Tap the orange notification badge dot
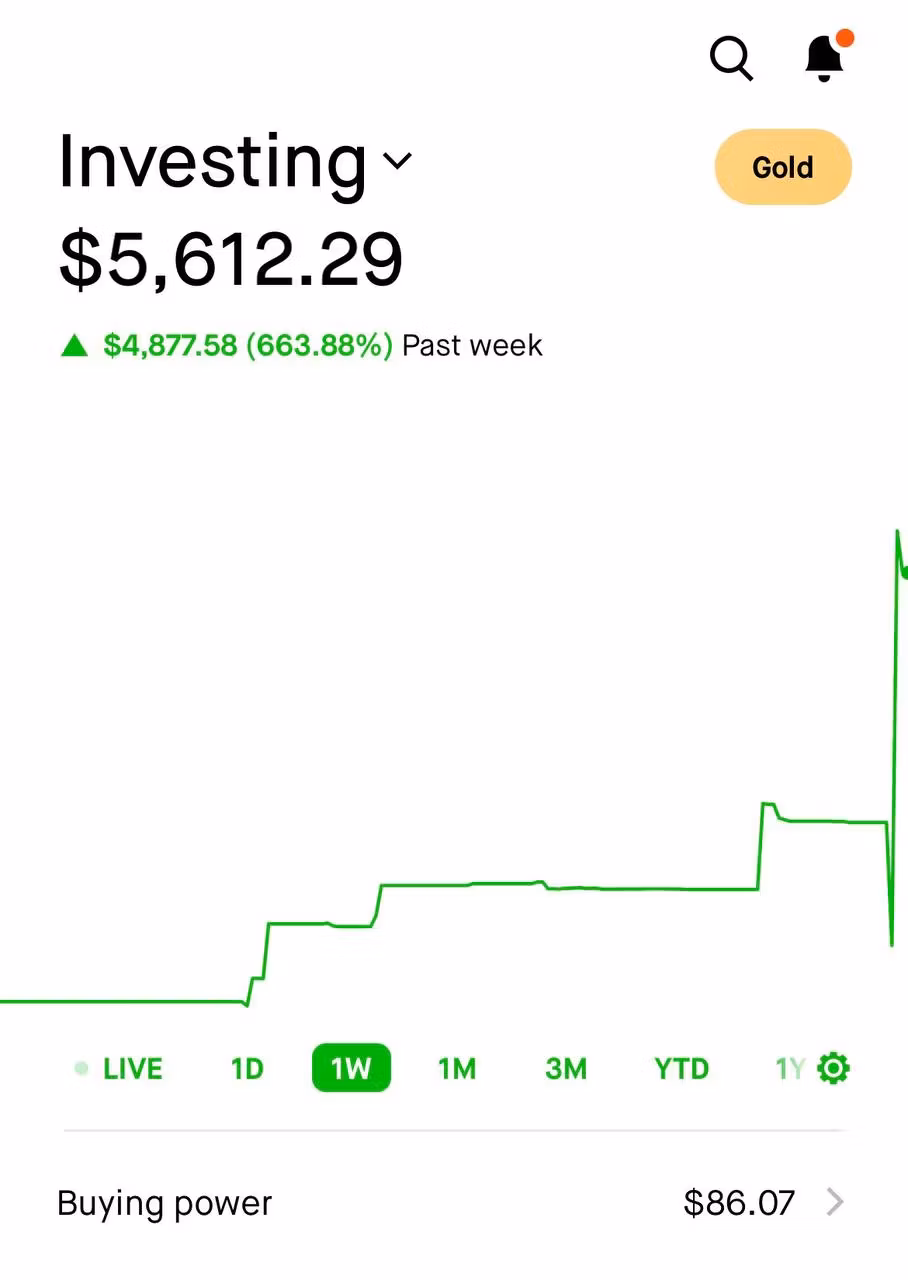 pyautogui.click(x=845, y=39)
